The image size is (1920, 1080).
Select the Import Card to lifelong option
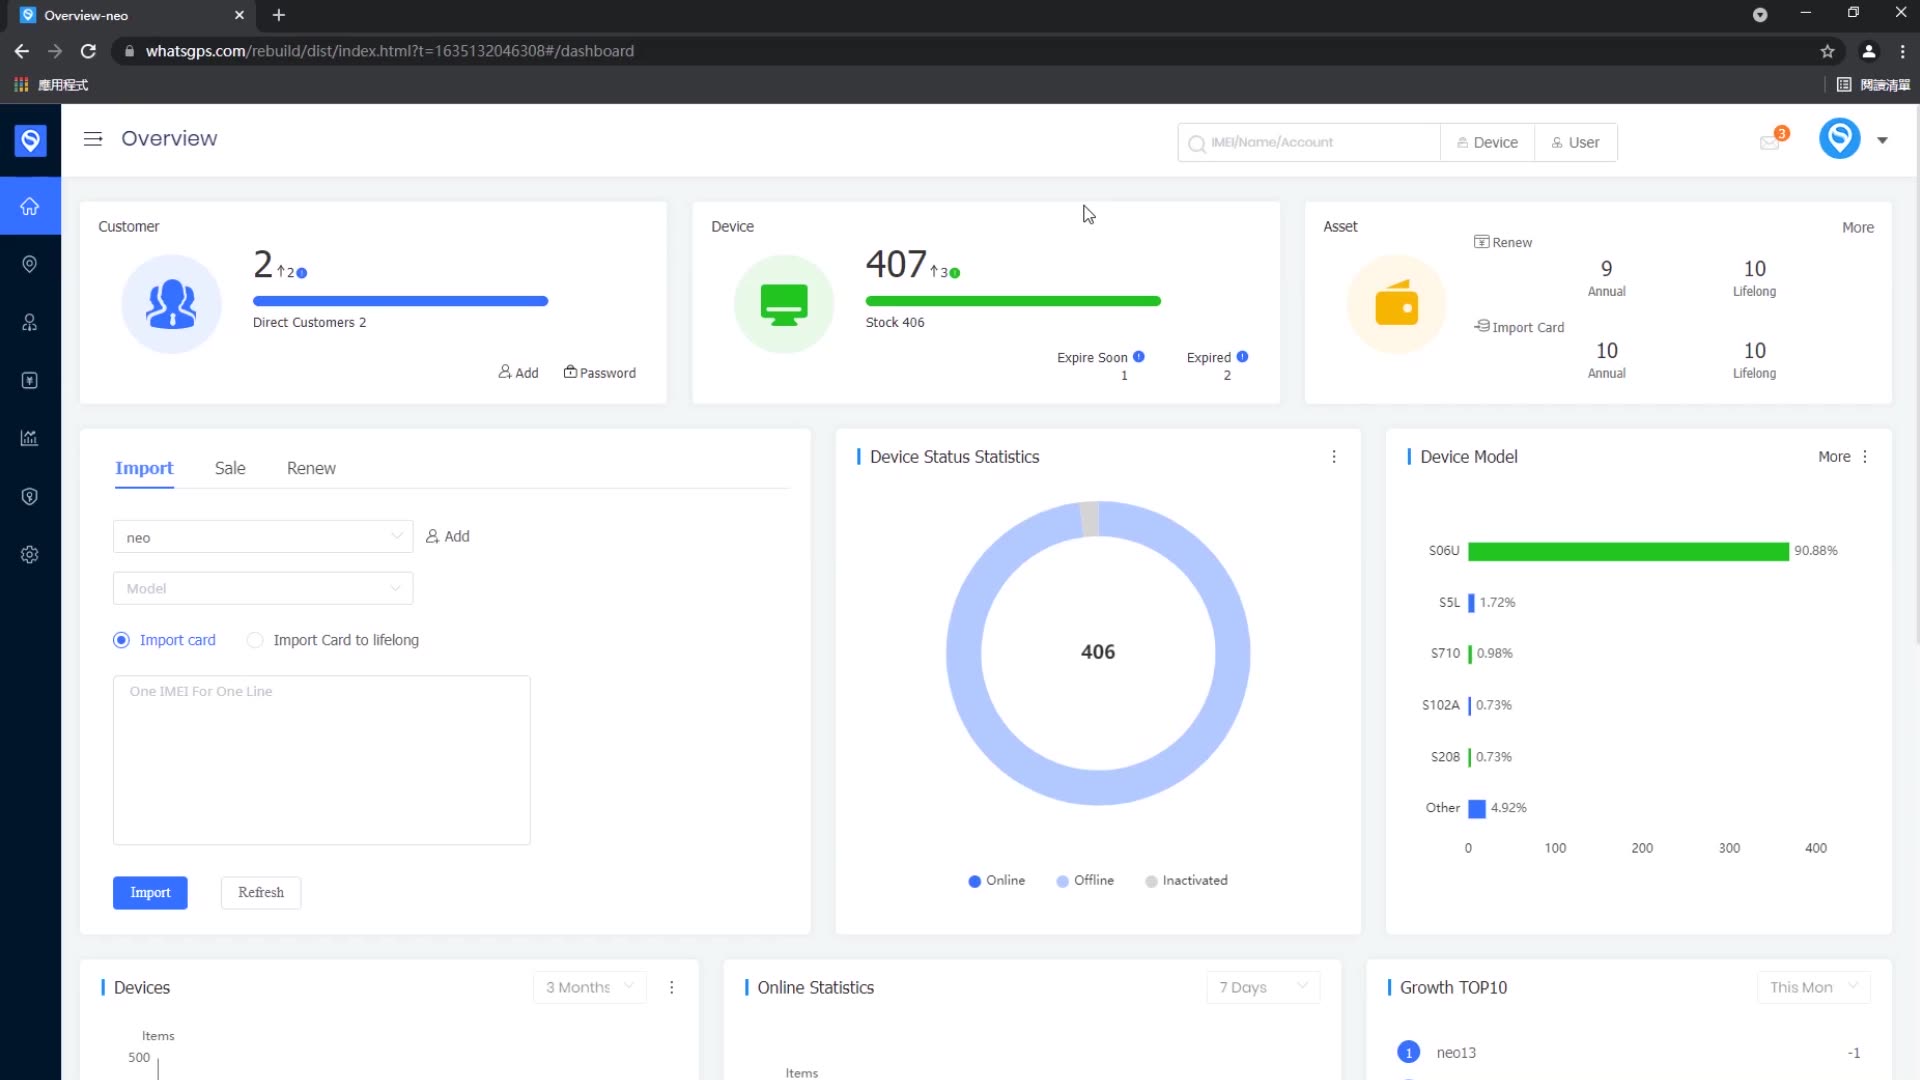coord(254,640)
